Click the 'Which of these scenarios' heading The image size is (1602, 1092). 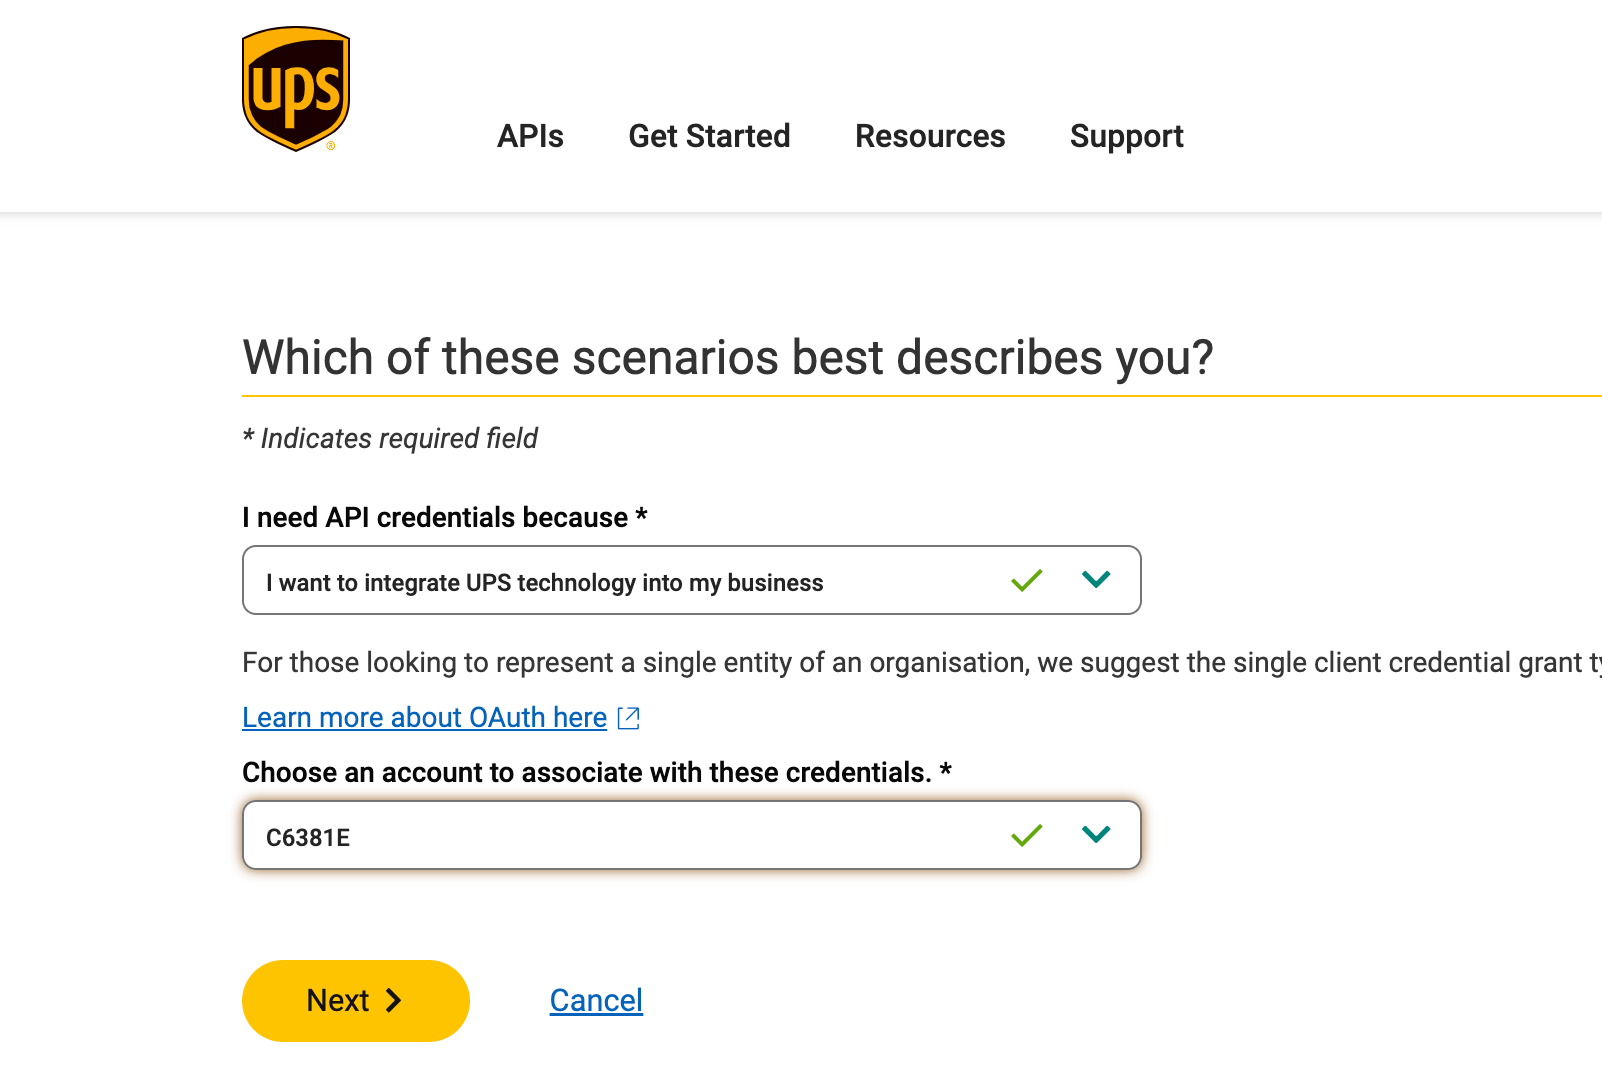point(727,358)
